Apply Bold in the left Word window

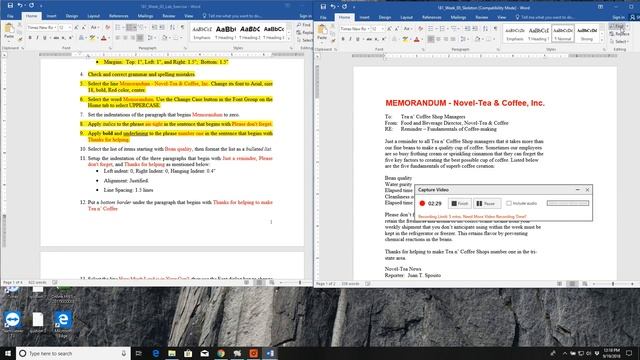click(x=30, y=38)
